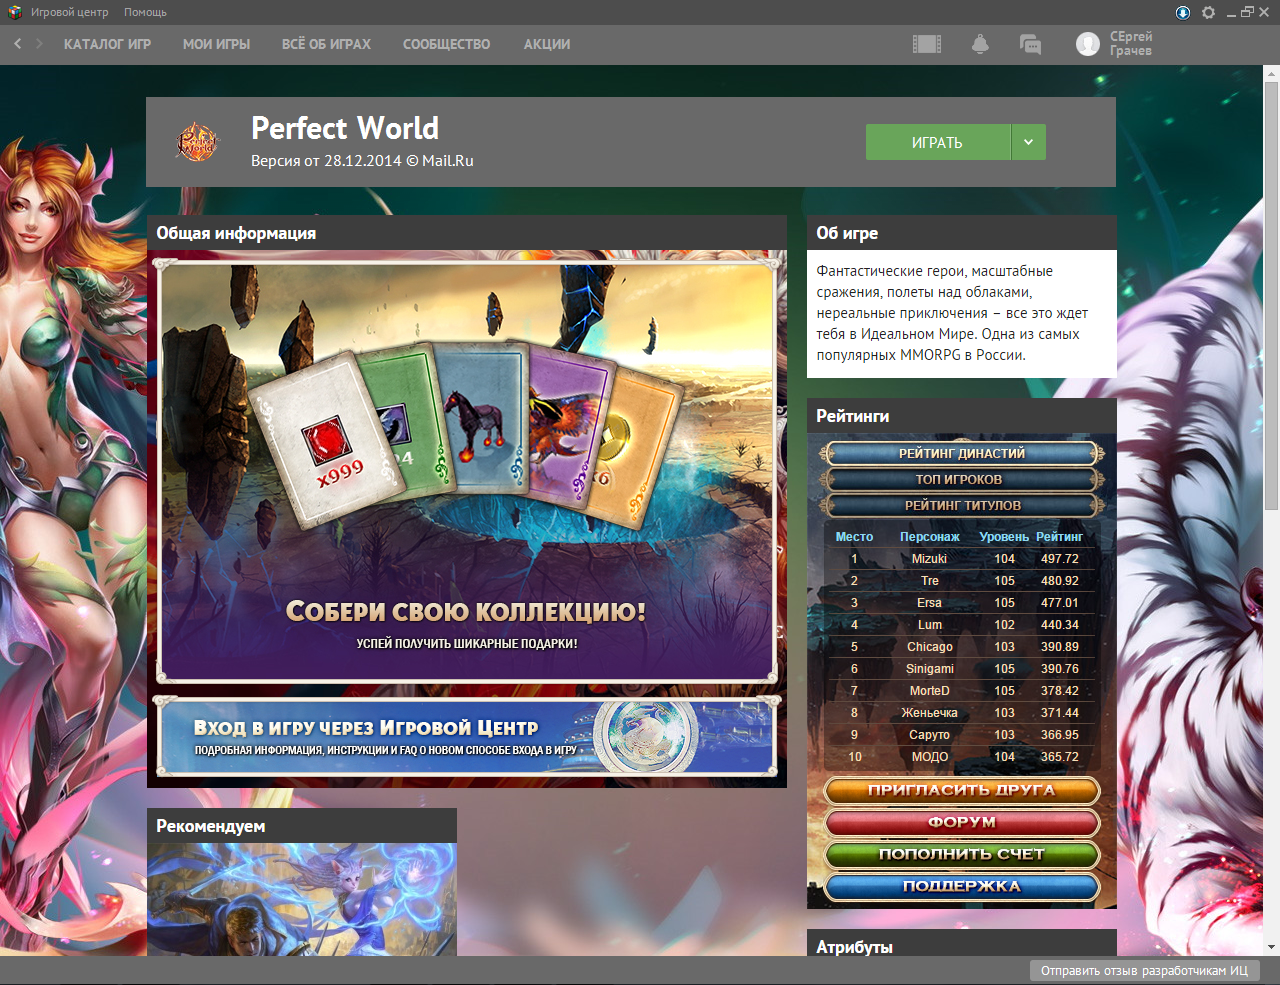Expand the РЕЙТИНГ ДИНАСТИЙ section

[961, 453]
